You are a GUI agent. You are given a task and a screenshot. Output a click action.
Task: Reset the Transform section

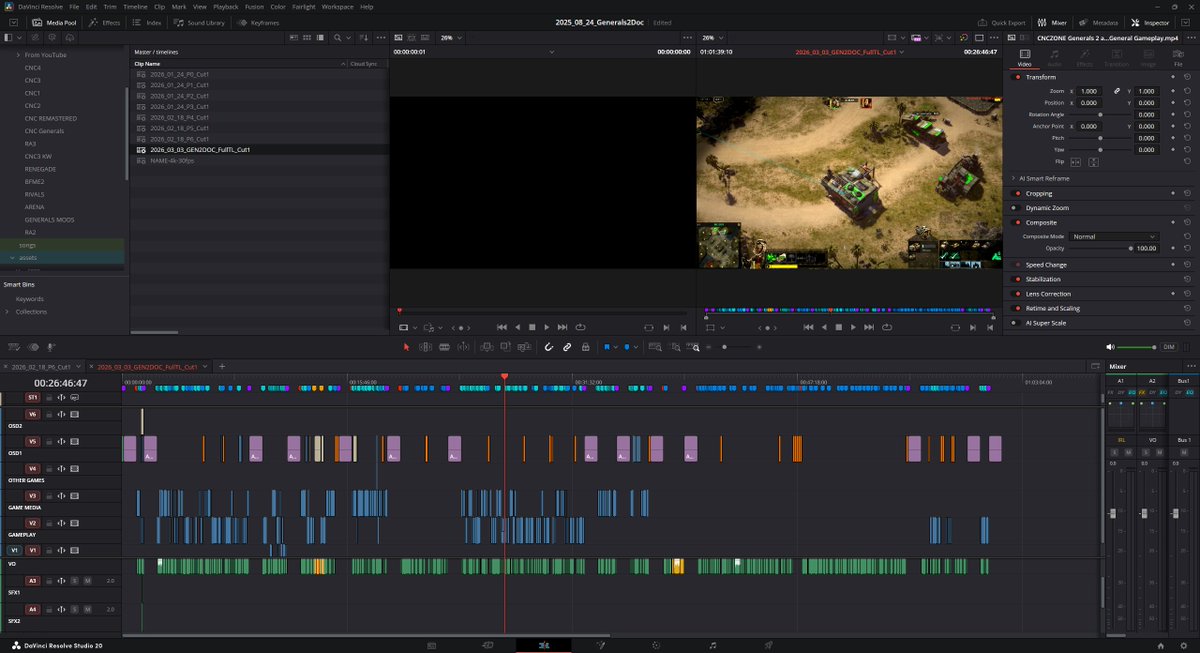pos(1185,77)
